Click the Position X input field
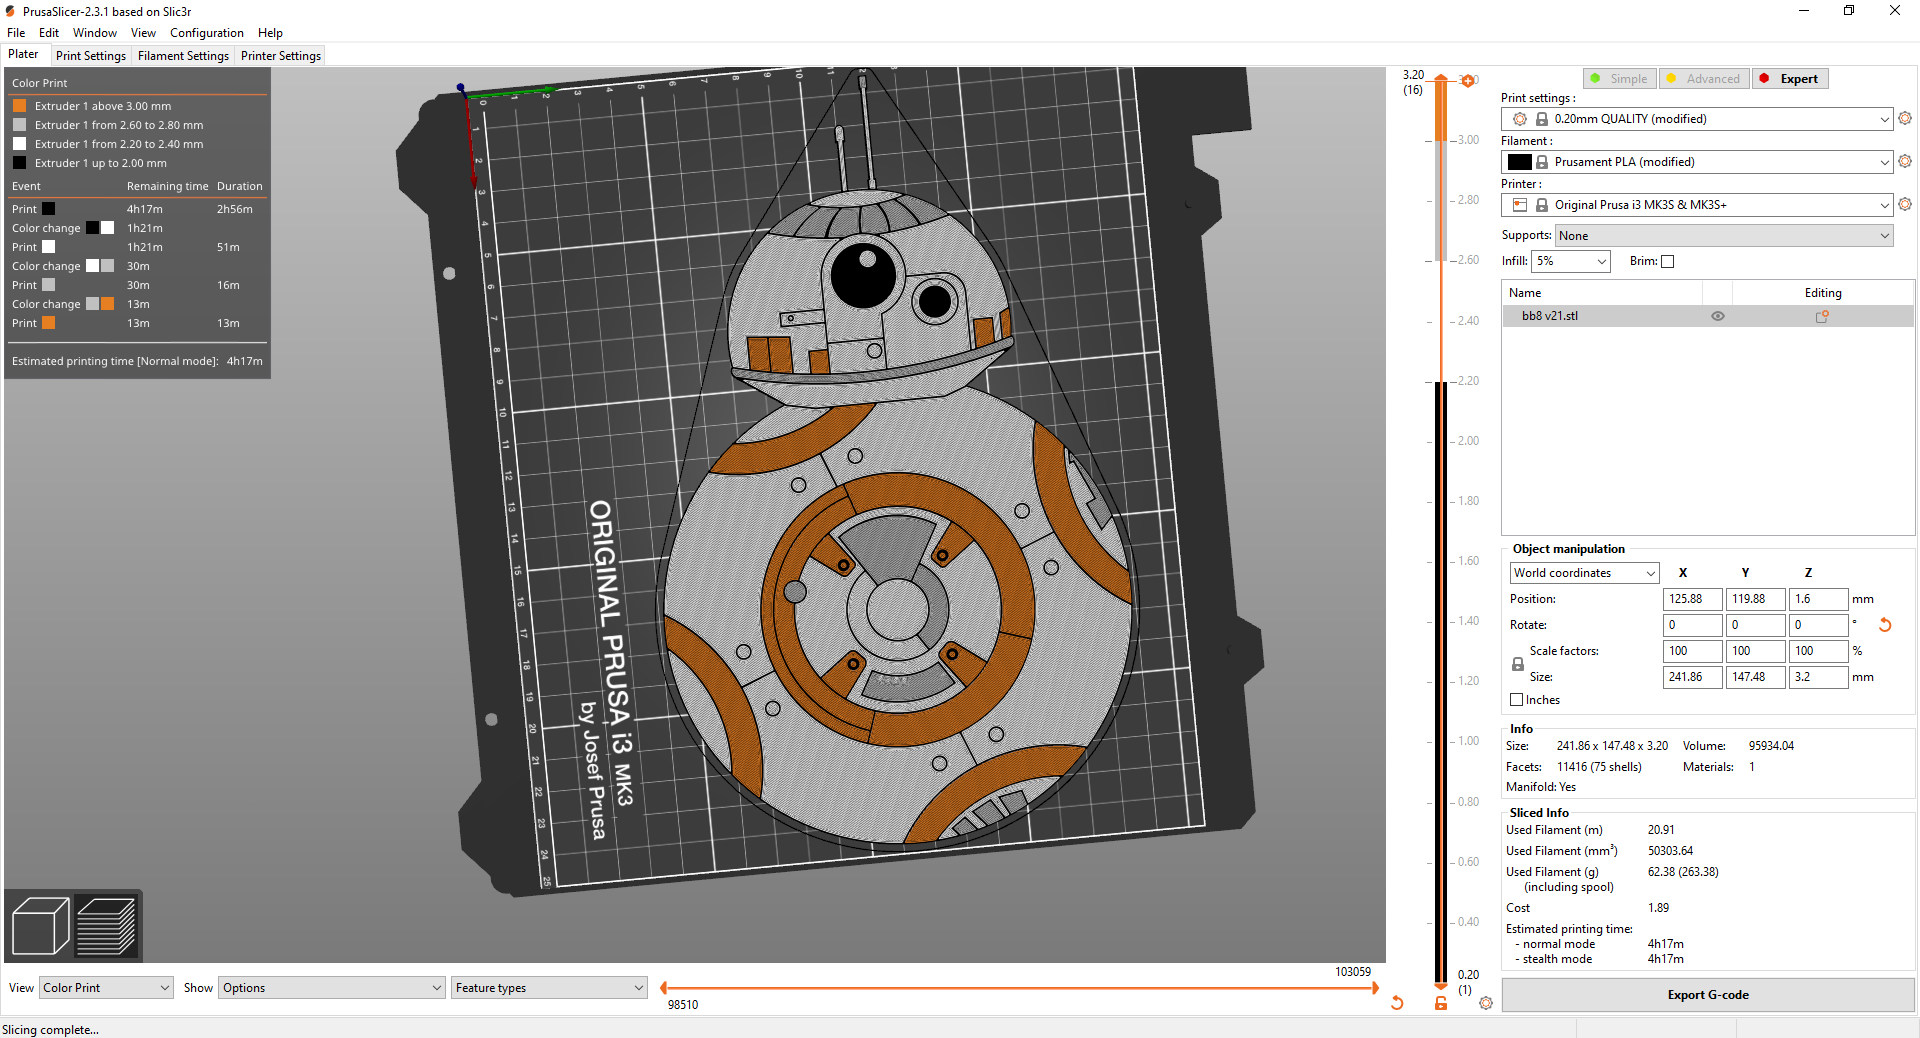This screenshot has height=1038, width=1920. pyautogui.click(x=1691, y=599)
